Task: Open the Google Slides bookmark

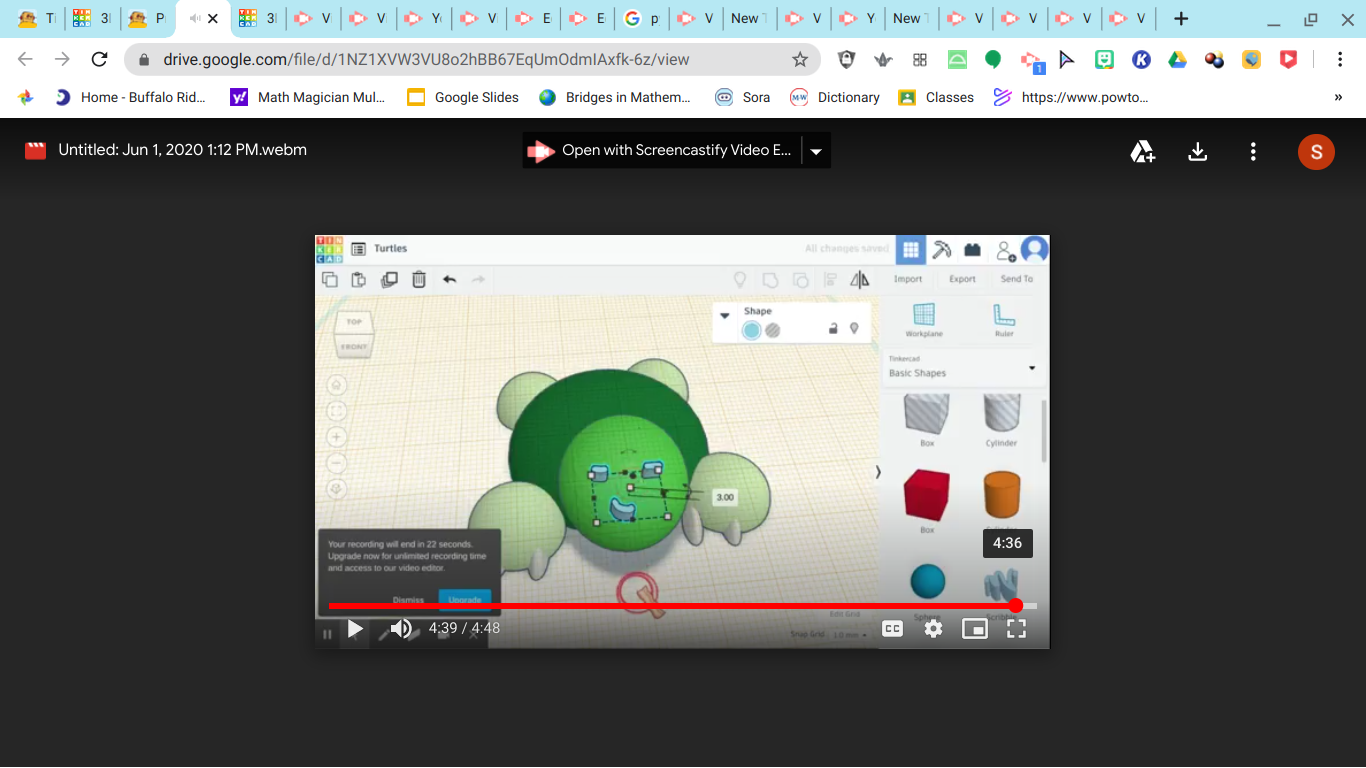Action: point(464,97)
